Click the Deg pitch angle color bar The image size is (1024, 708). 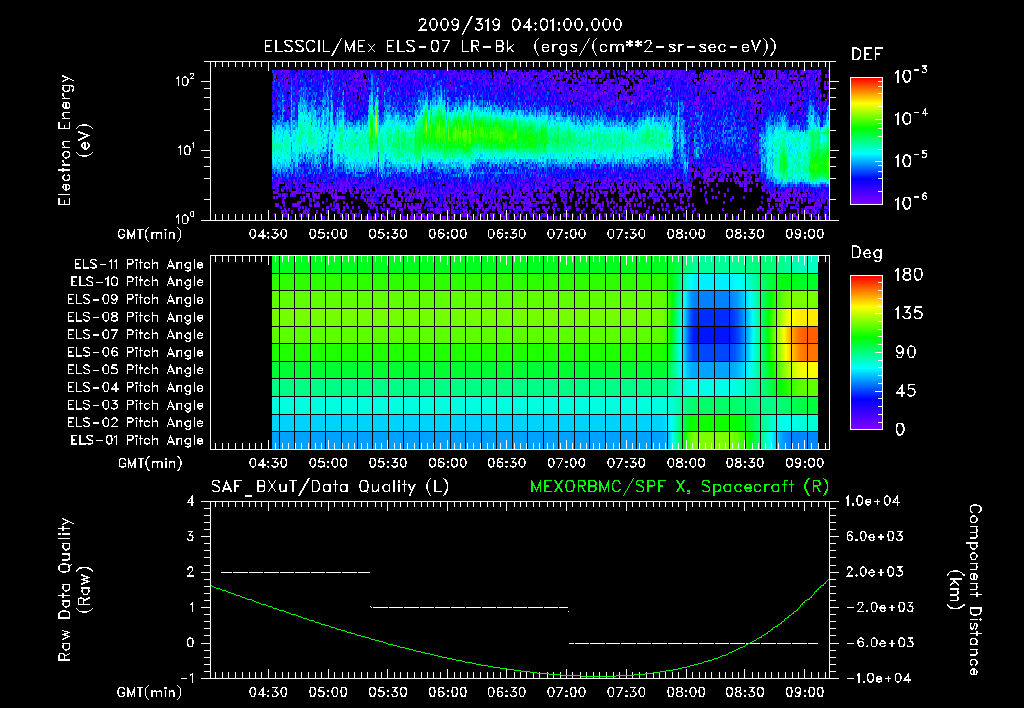pos(866,352)
